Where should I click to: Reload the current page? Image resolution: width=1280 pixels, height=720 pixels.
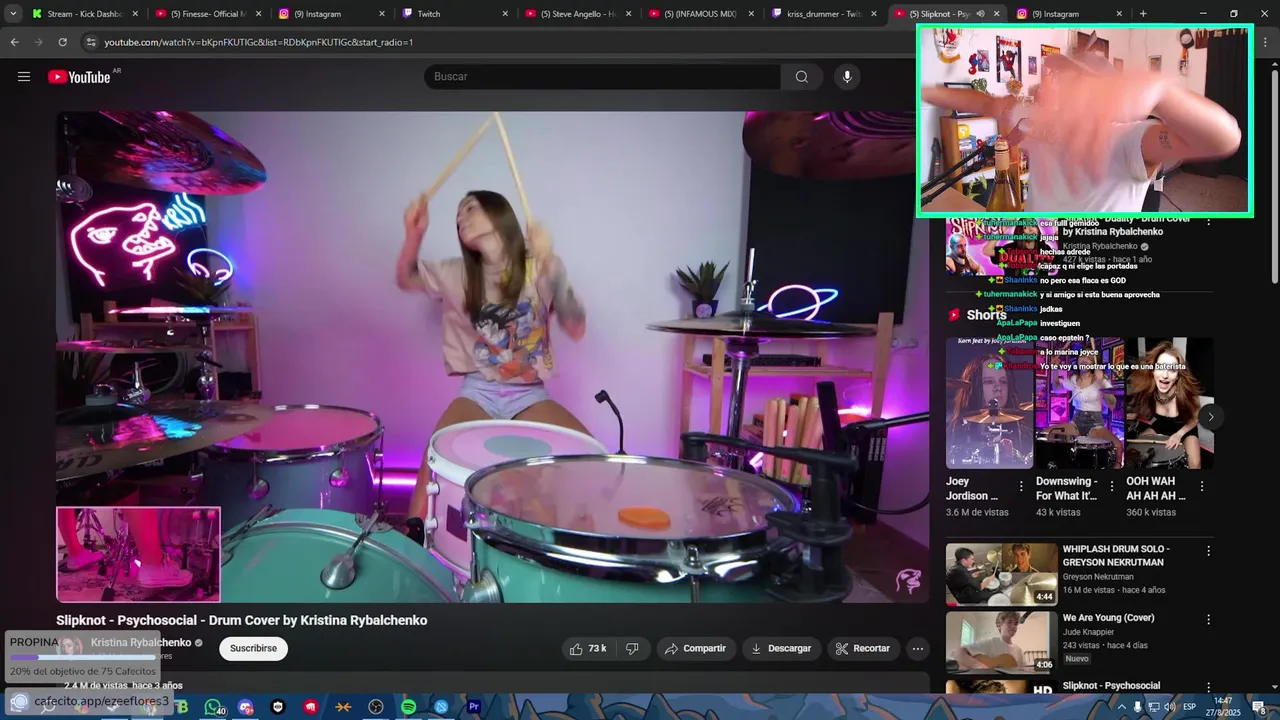point(62,42)
